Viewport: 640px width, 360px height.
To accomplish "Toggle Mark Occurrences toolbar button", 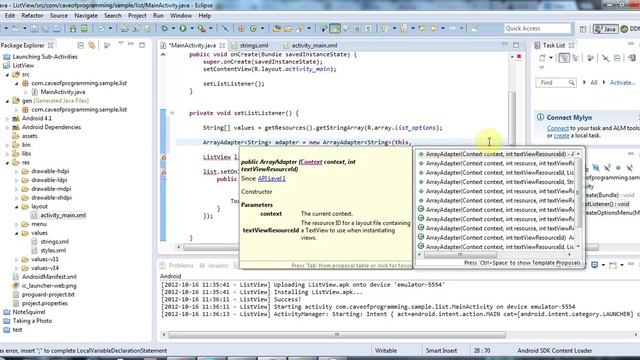I will (335, 29).
